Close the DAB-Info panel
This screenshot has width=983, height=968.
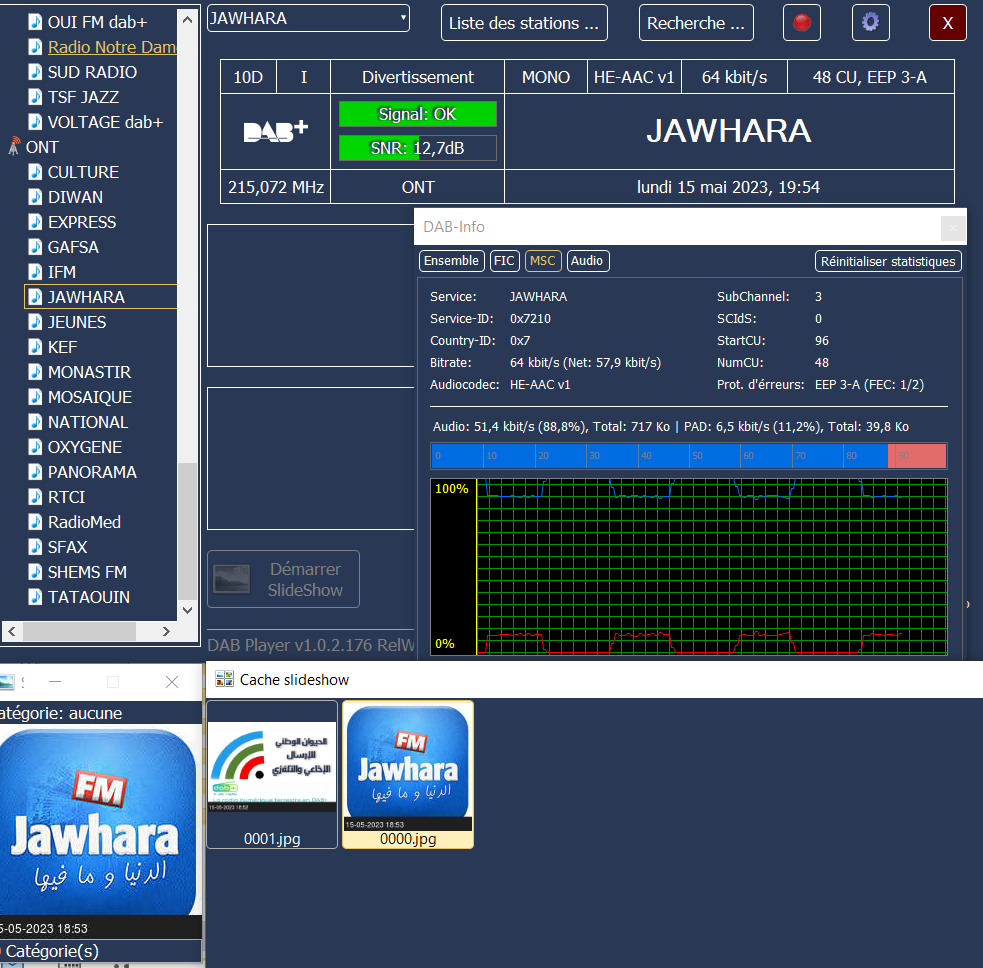coord(953,228)
